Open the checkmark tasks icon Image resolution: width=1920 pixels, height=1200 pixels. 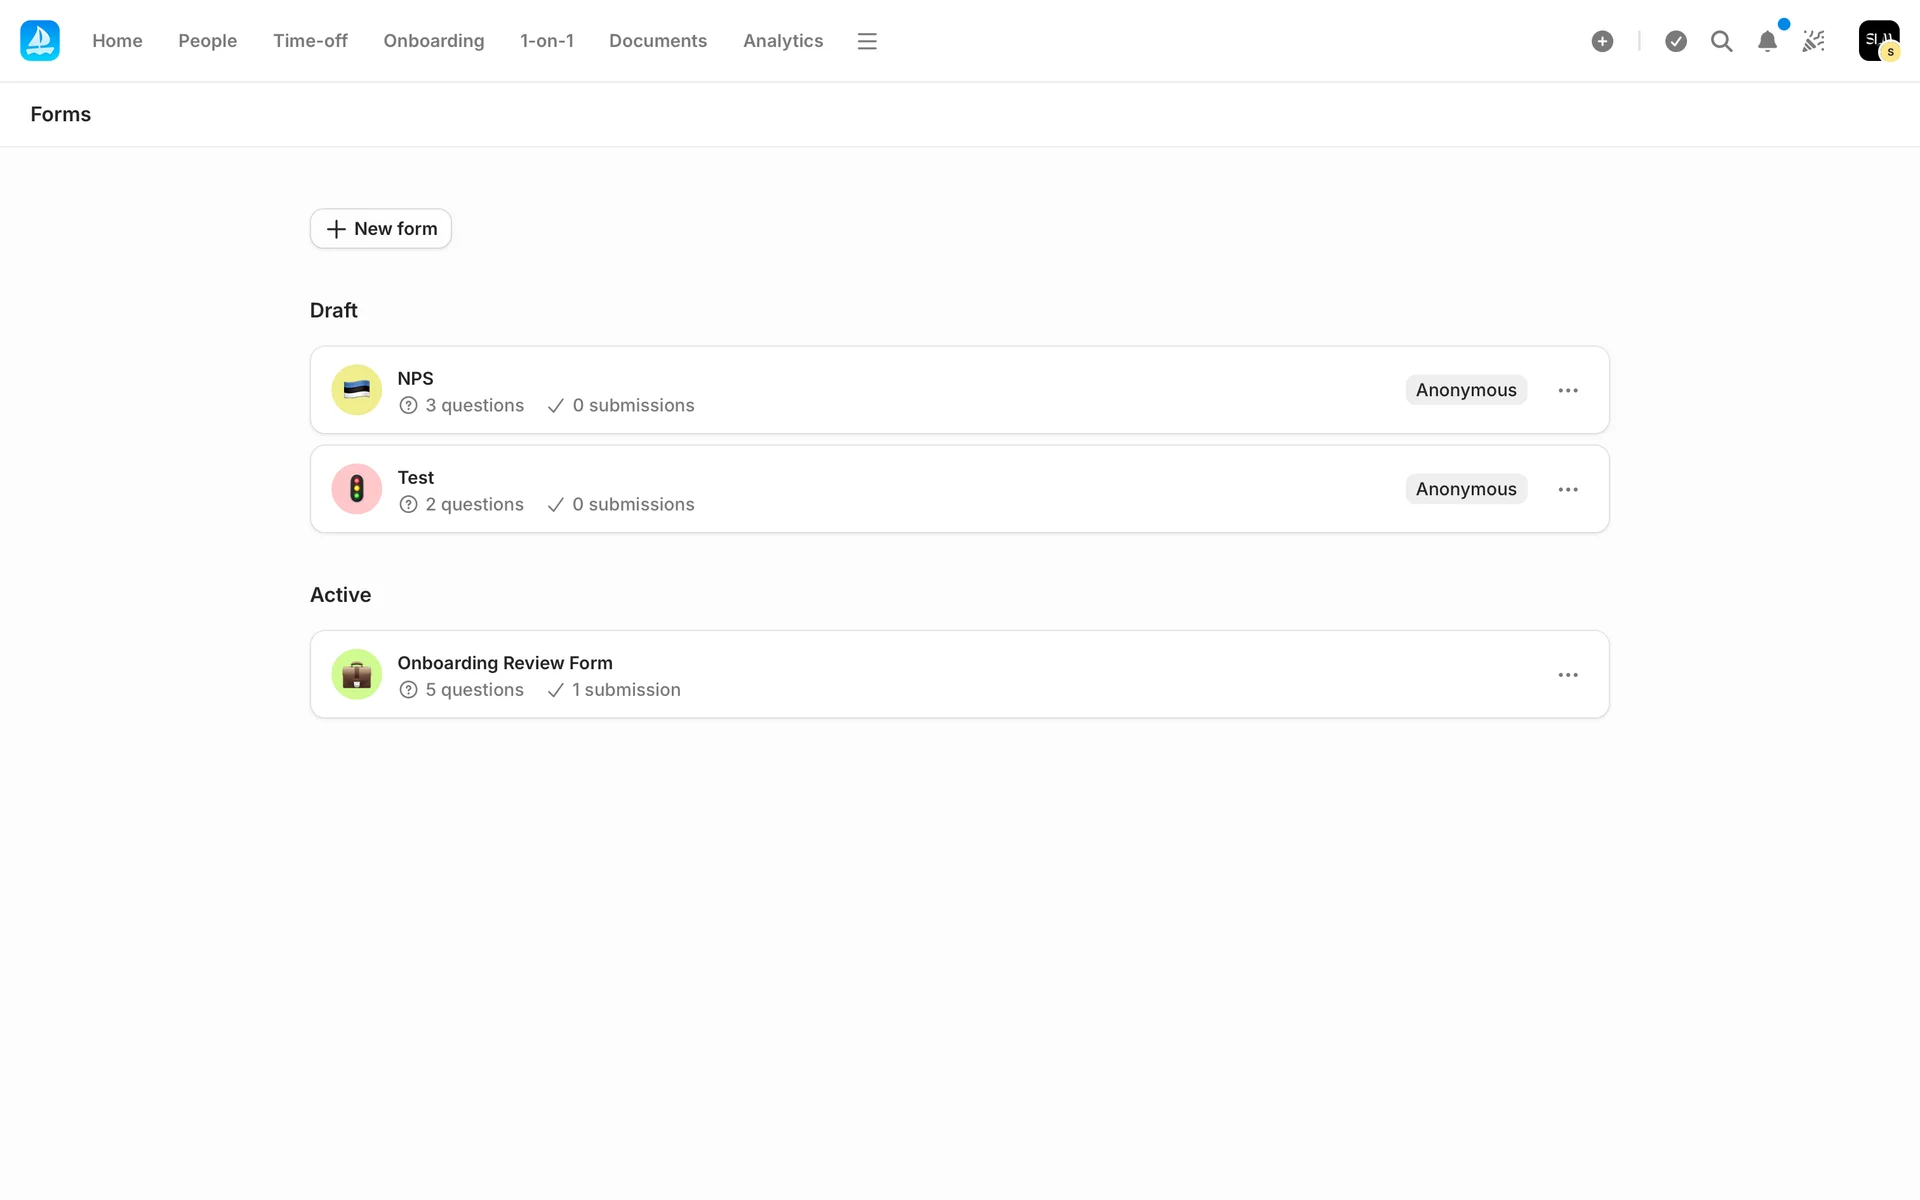1676,41
